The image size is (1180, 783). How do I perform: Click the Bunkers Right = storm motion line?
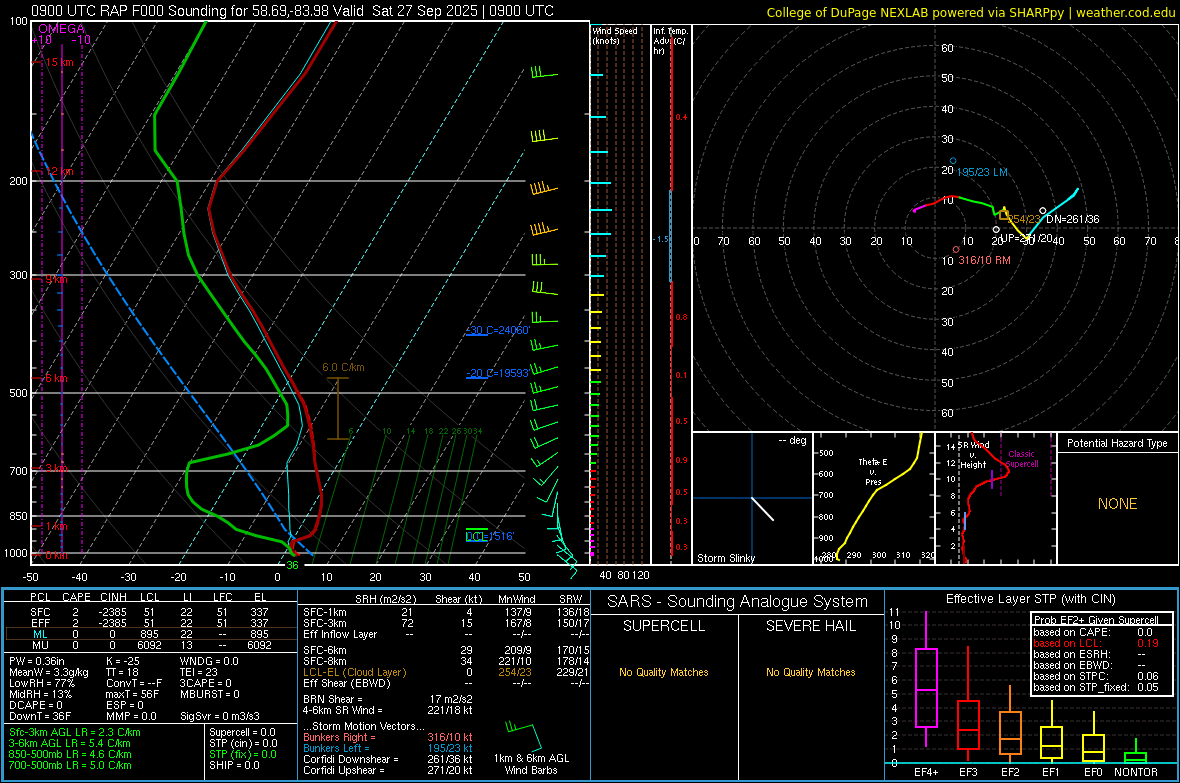coord(388,737)
